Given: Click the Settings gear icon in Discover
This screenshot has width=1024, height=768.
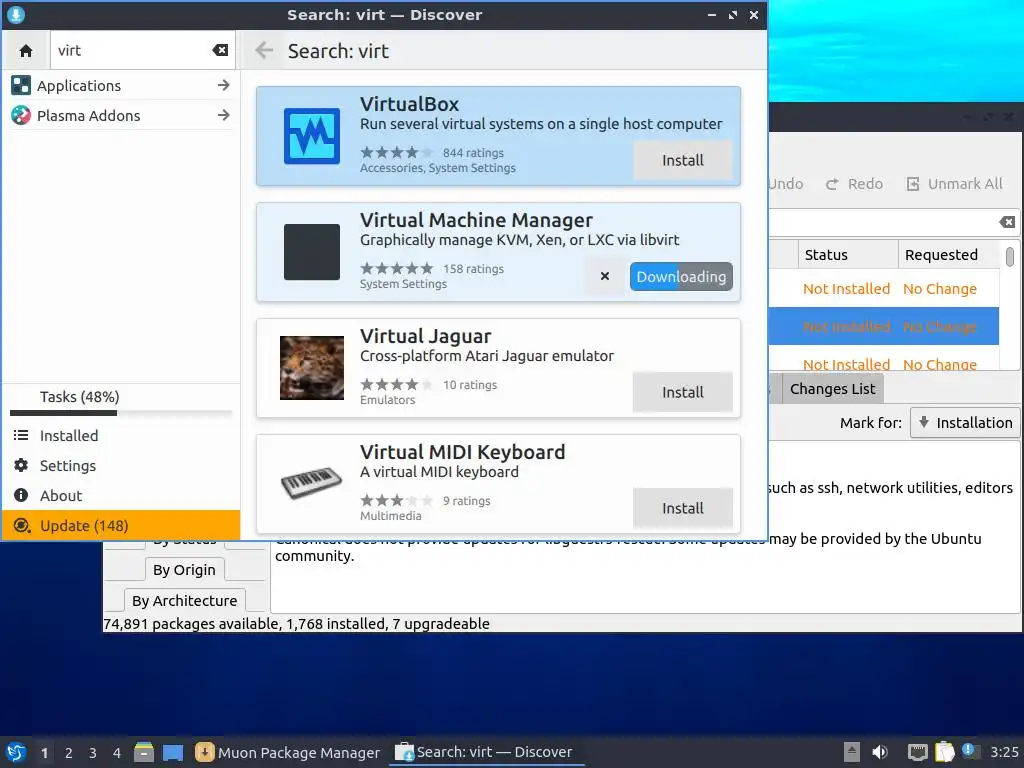Looking at the screenshot, I should (x=21, y=466).
